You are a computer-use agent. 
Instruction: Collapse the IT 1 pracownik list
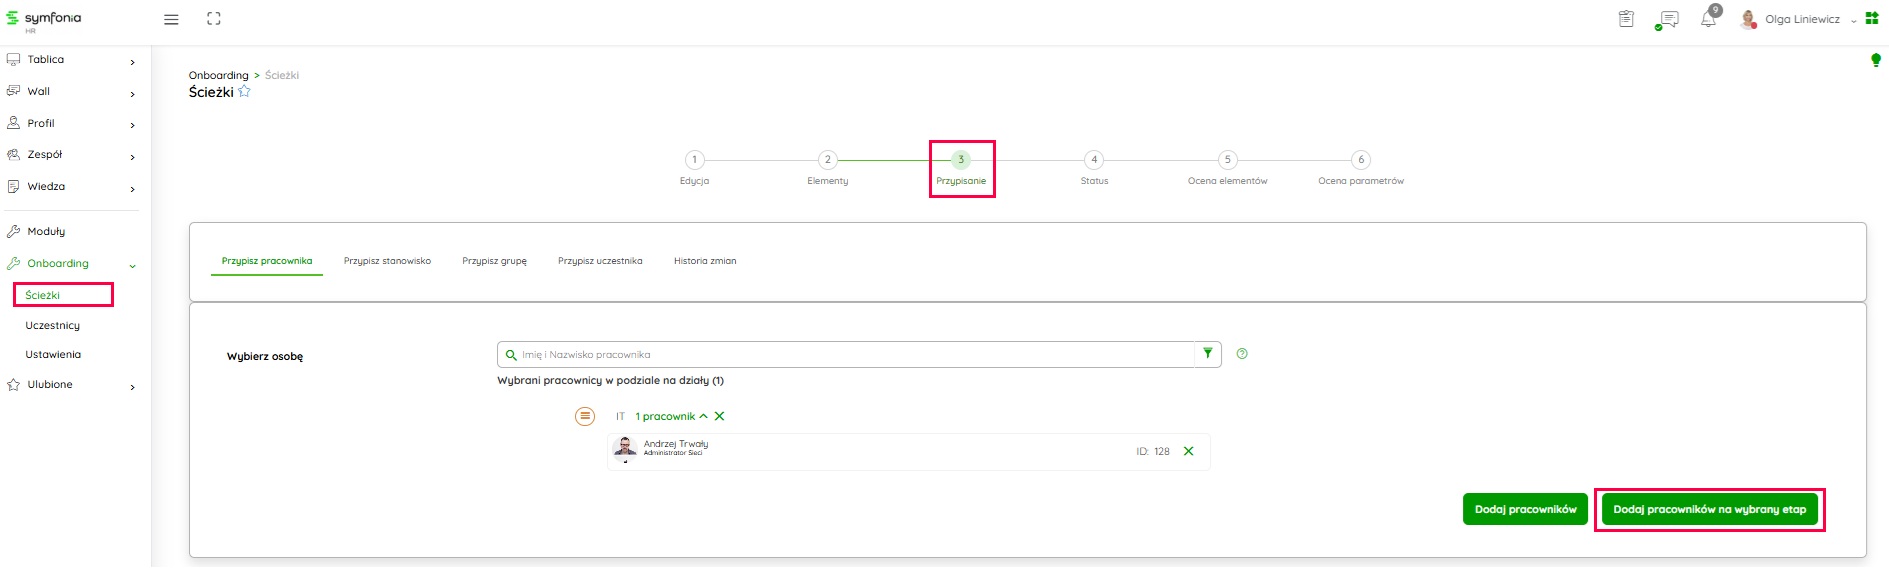703,416
